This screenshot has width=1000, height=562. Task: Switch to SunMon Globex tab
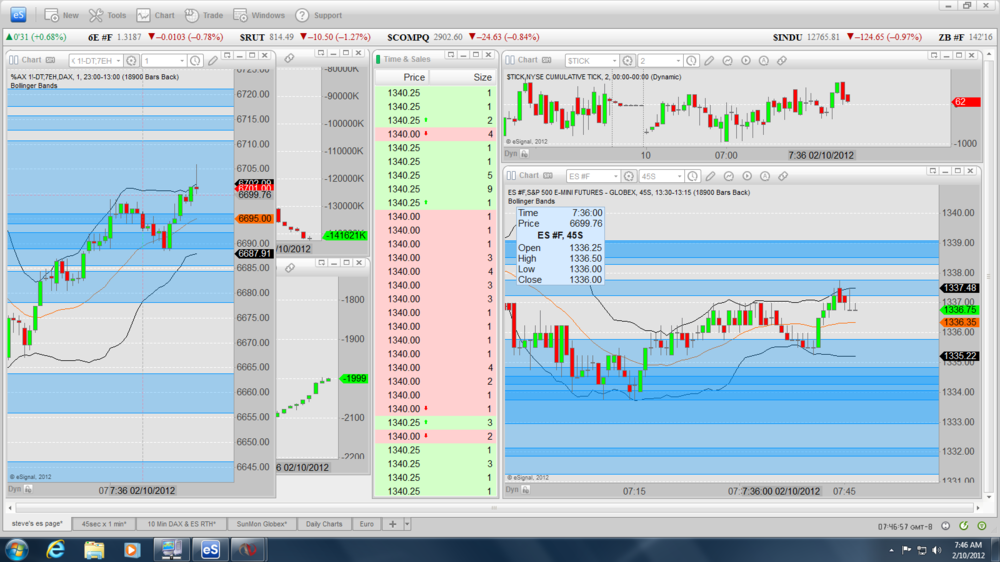click(x=261, y=524)
